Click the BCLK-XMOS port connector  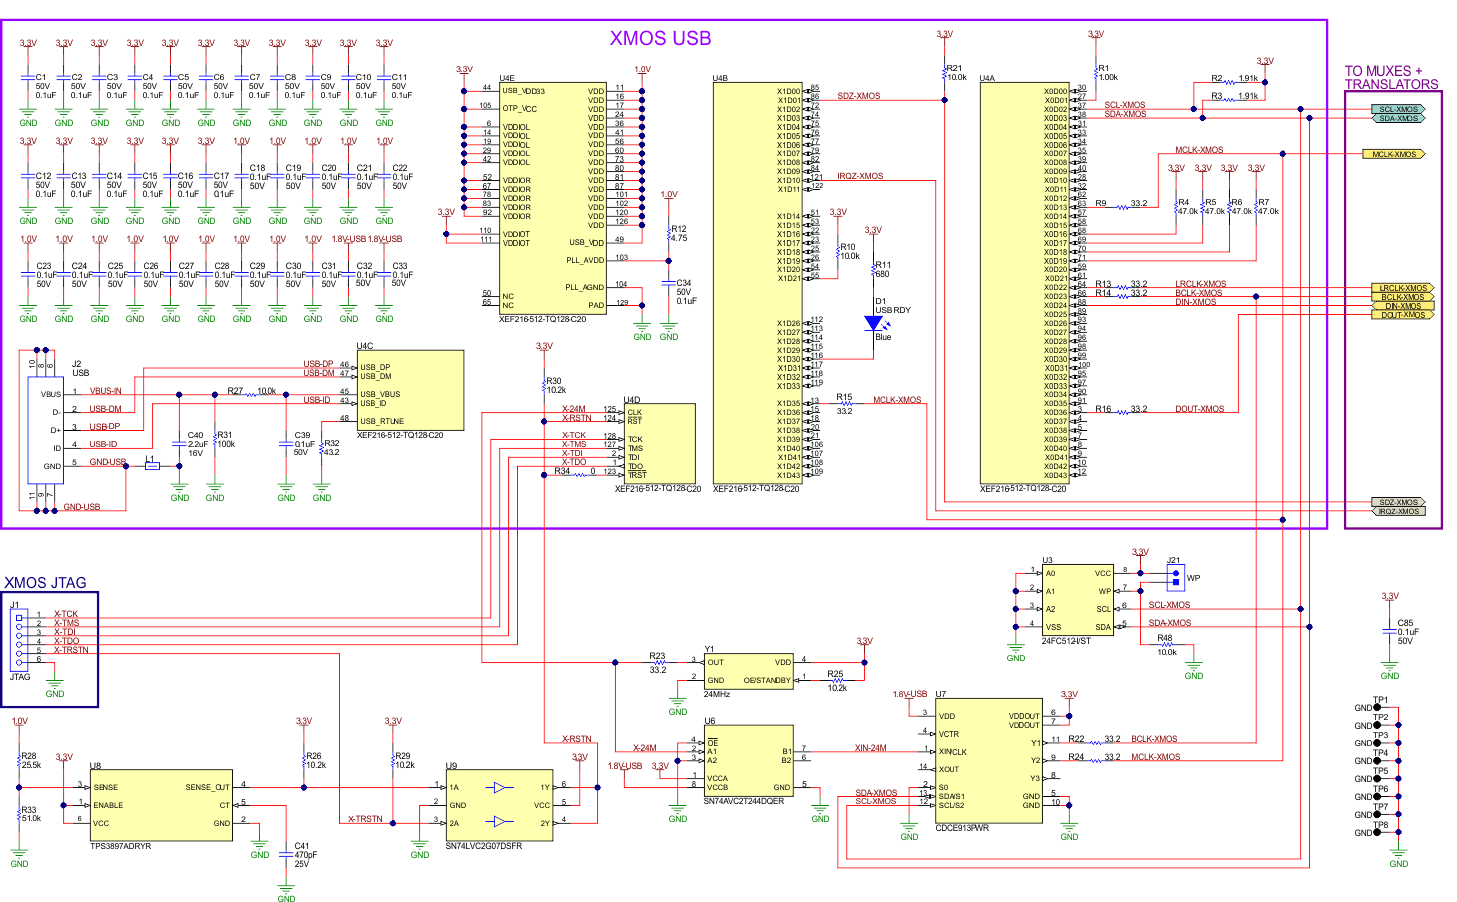pos(1402,297)
